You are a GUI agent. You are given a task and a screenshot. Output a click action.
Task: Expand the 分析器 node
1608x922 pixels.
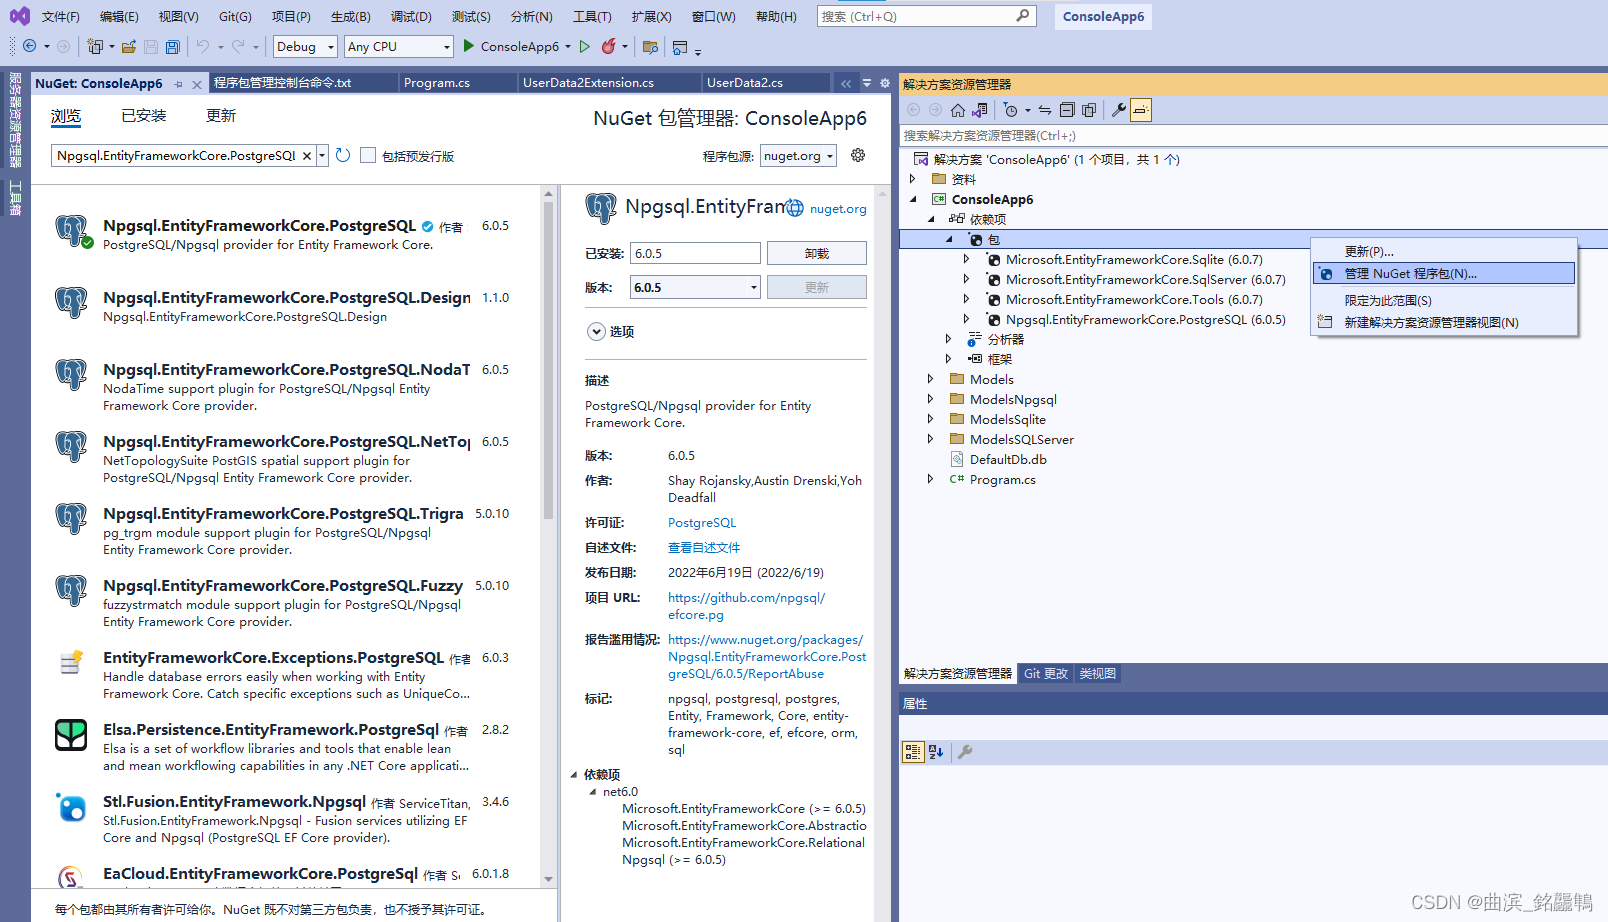[948, 339]
